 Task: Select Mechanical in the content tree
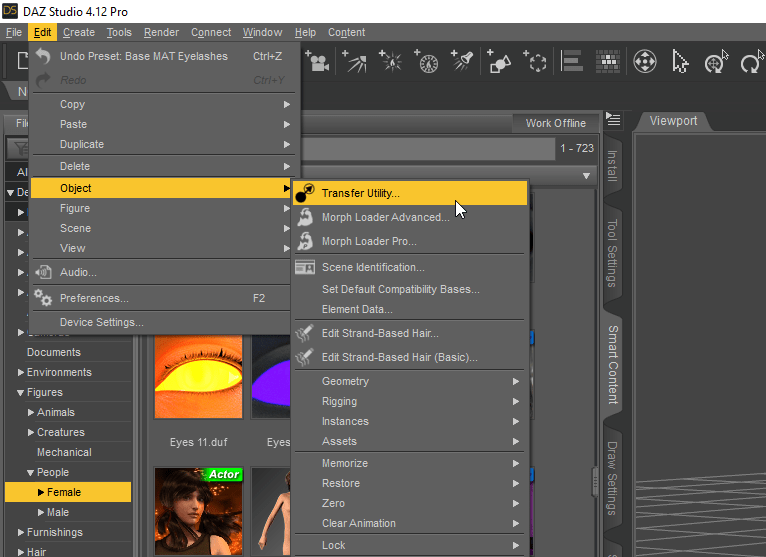pos(64,452)
